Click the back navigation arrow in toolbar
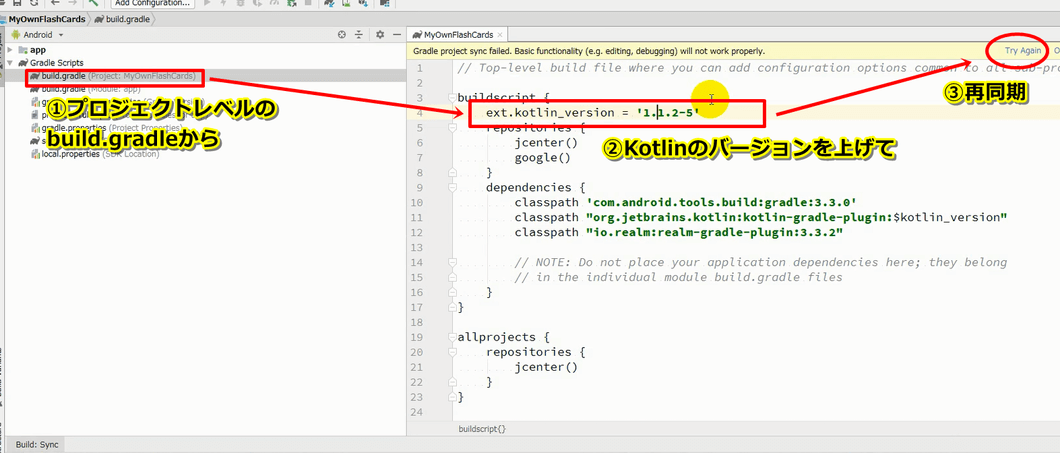1060x453 pixels. tap(55, 3)
